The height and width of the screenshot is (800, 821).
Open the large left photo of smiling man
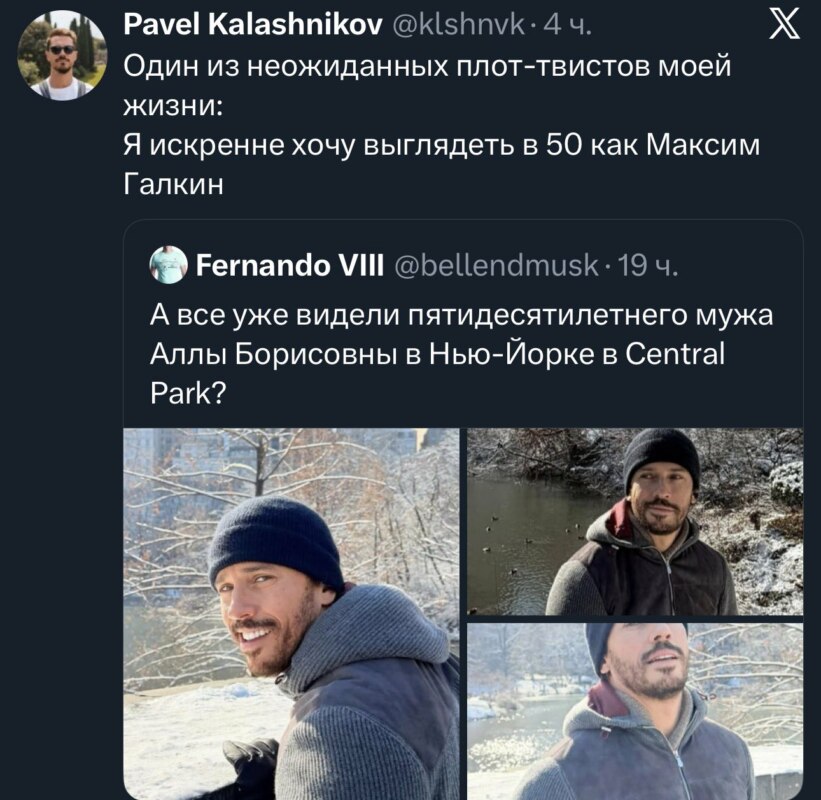click(x=291, y=613)
